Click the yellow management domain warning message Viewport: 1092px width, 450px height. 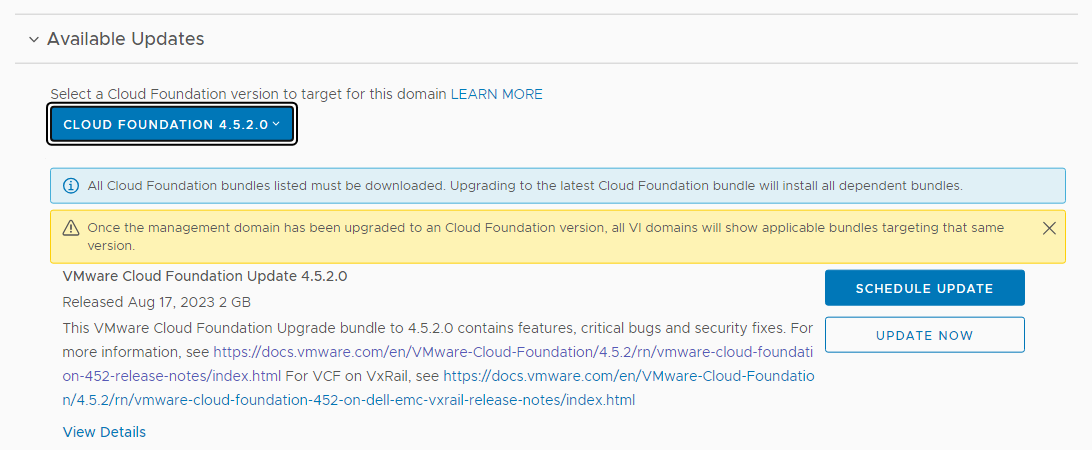point(545,228)
